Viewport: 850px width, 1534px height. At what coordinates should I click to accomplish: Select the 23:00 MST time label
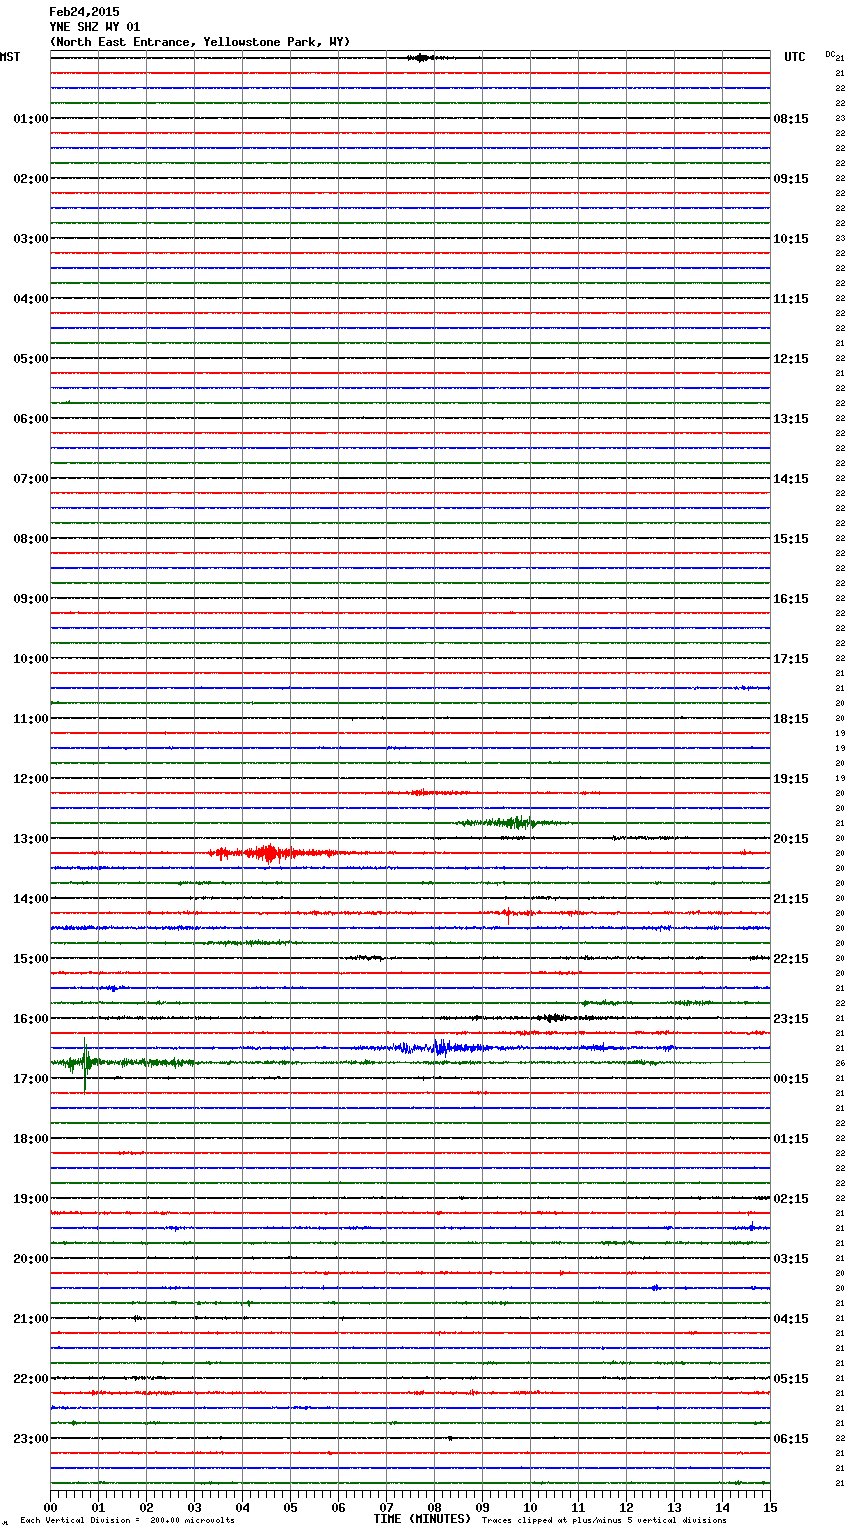click(x=30, y=1439)
